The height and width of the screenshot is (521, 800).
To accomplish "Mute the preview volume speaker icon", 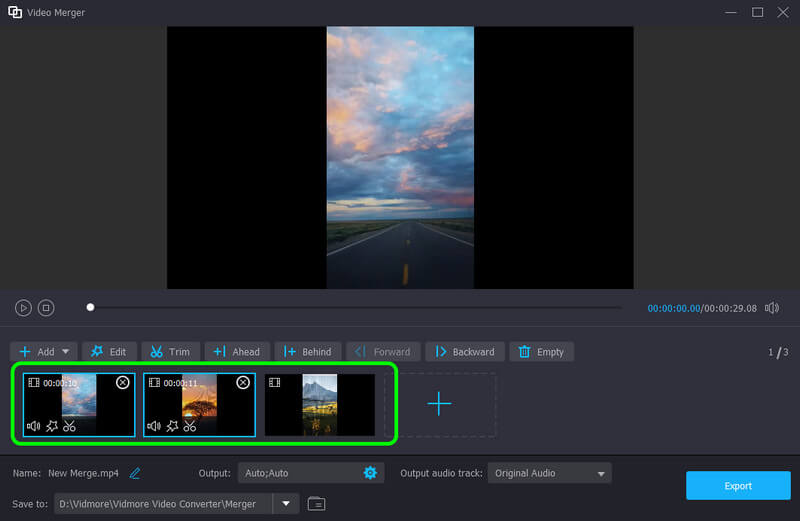I will [x=772, y=308].
